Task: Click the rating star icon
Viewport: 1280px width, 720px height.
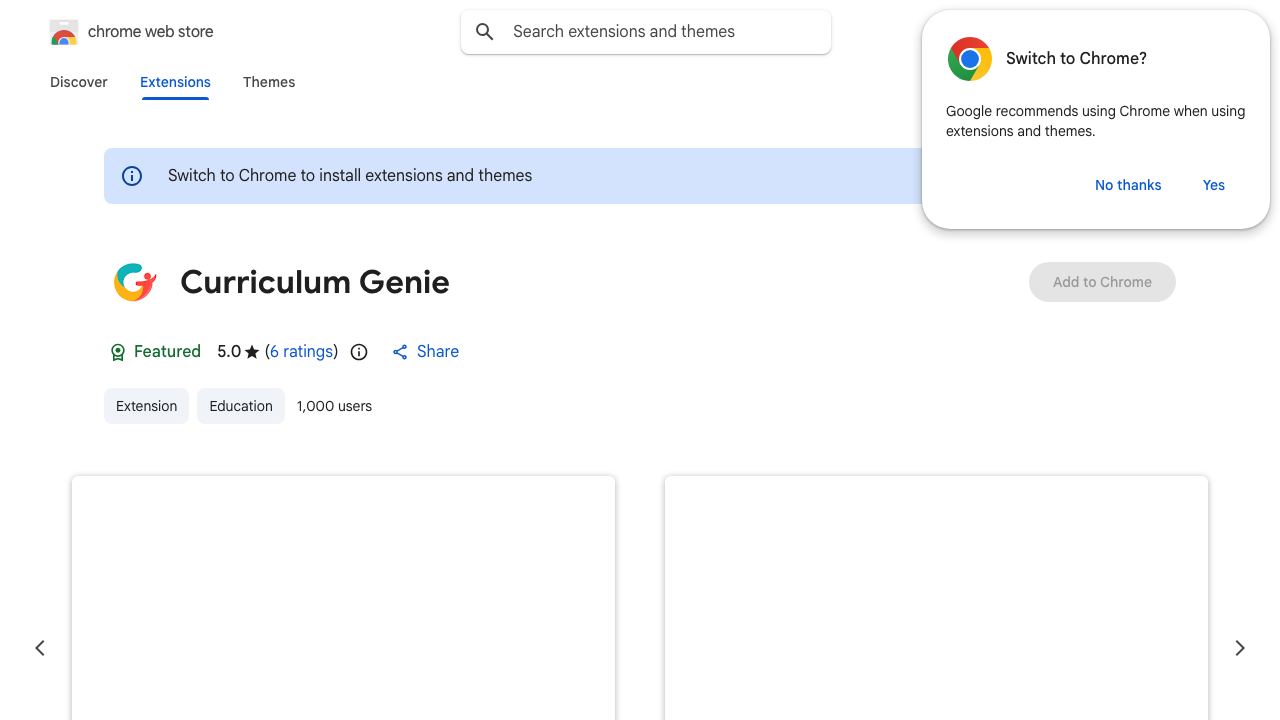Action: point(252,352)
